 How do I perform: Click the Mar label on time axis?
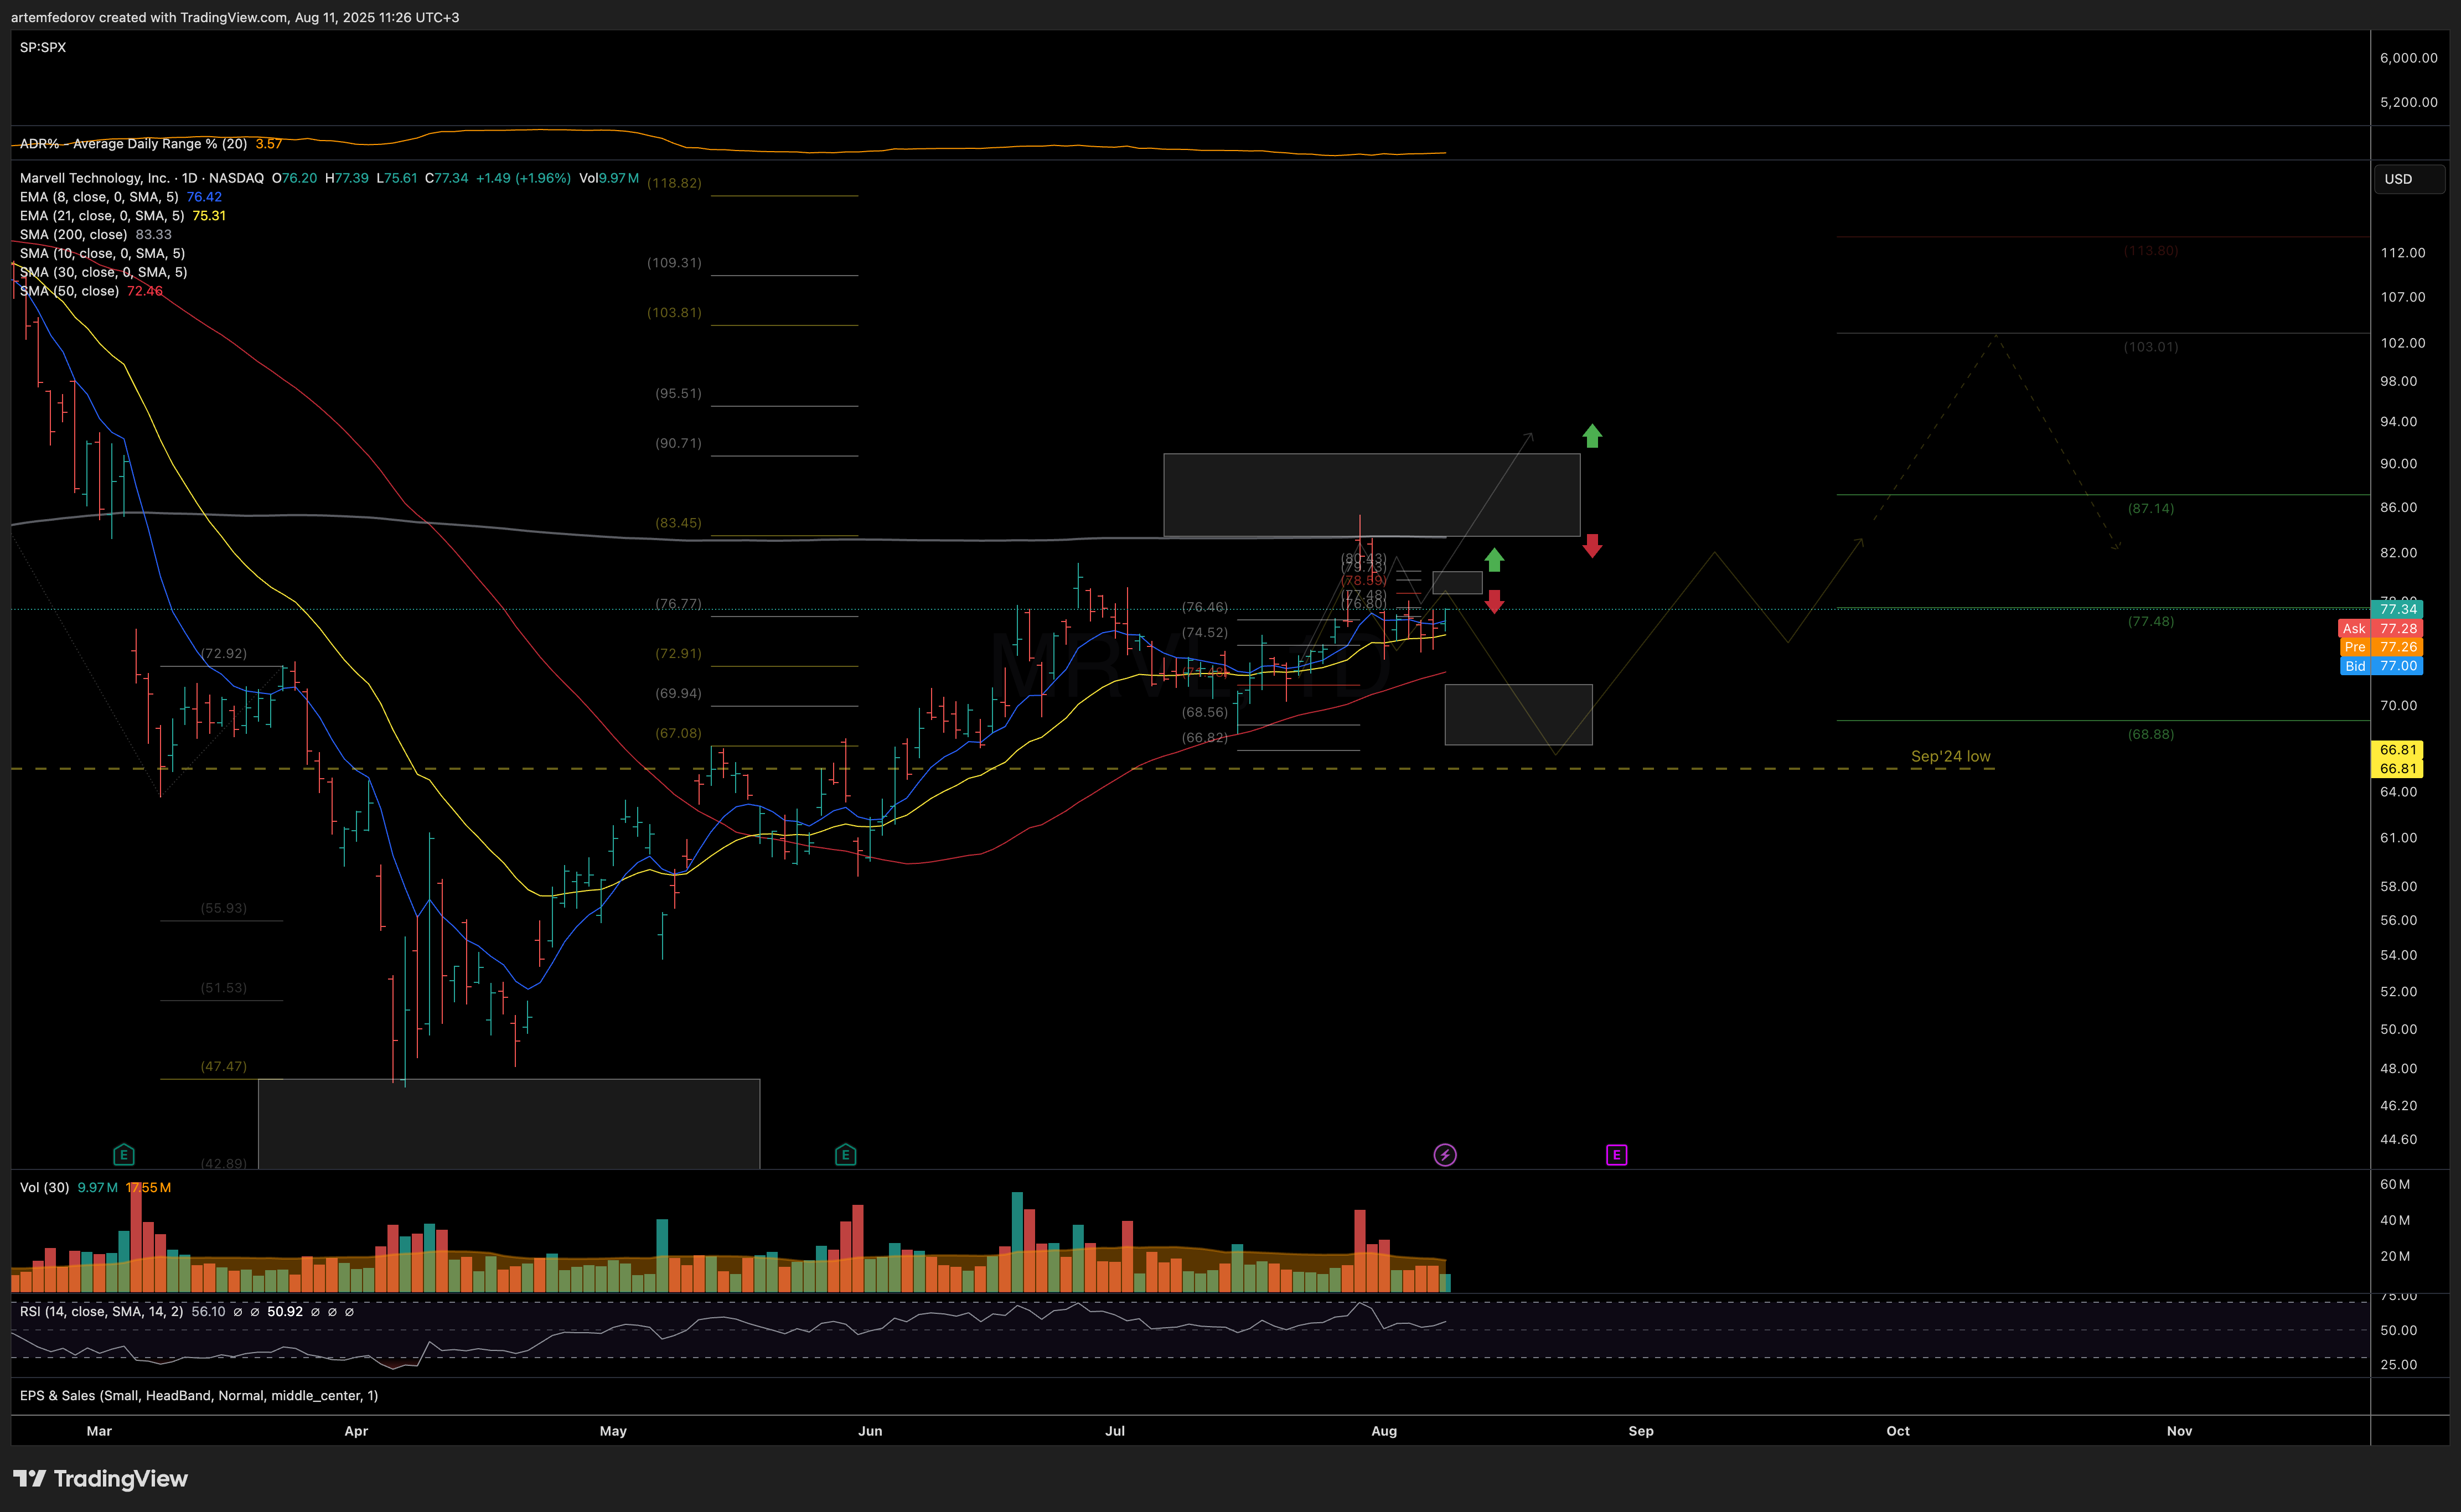coord(99,1431)
